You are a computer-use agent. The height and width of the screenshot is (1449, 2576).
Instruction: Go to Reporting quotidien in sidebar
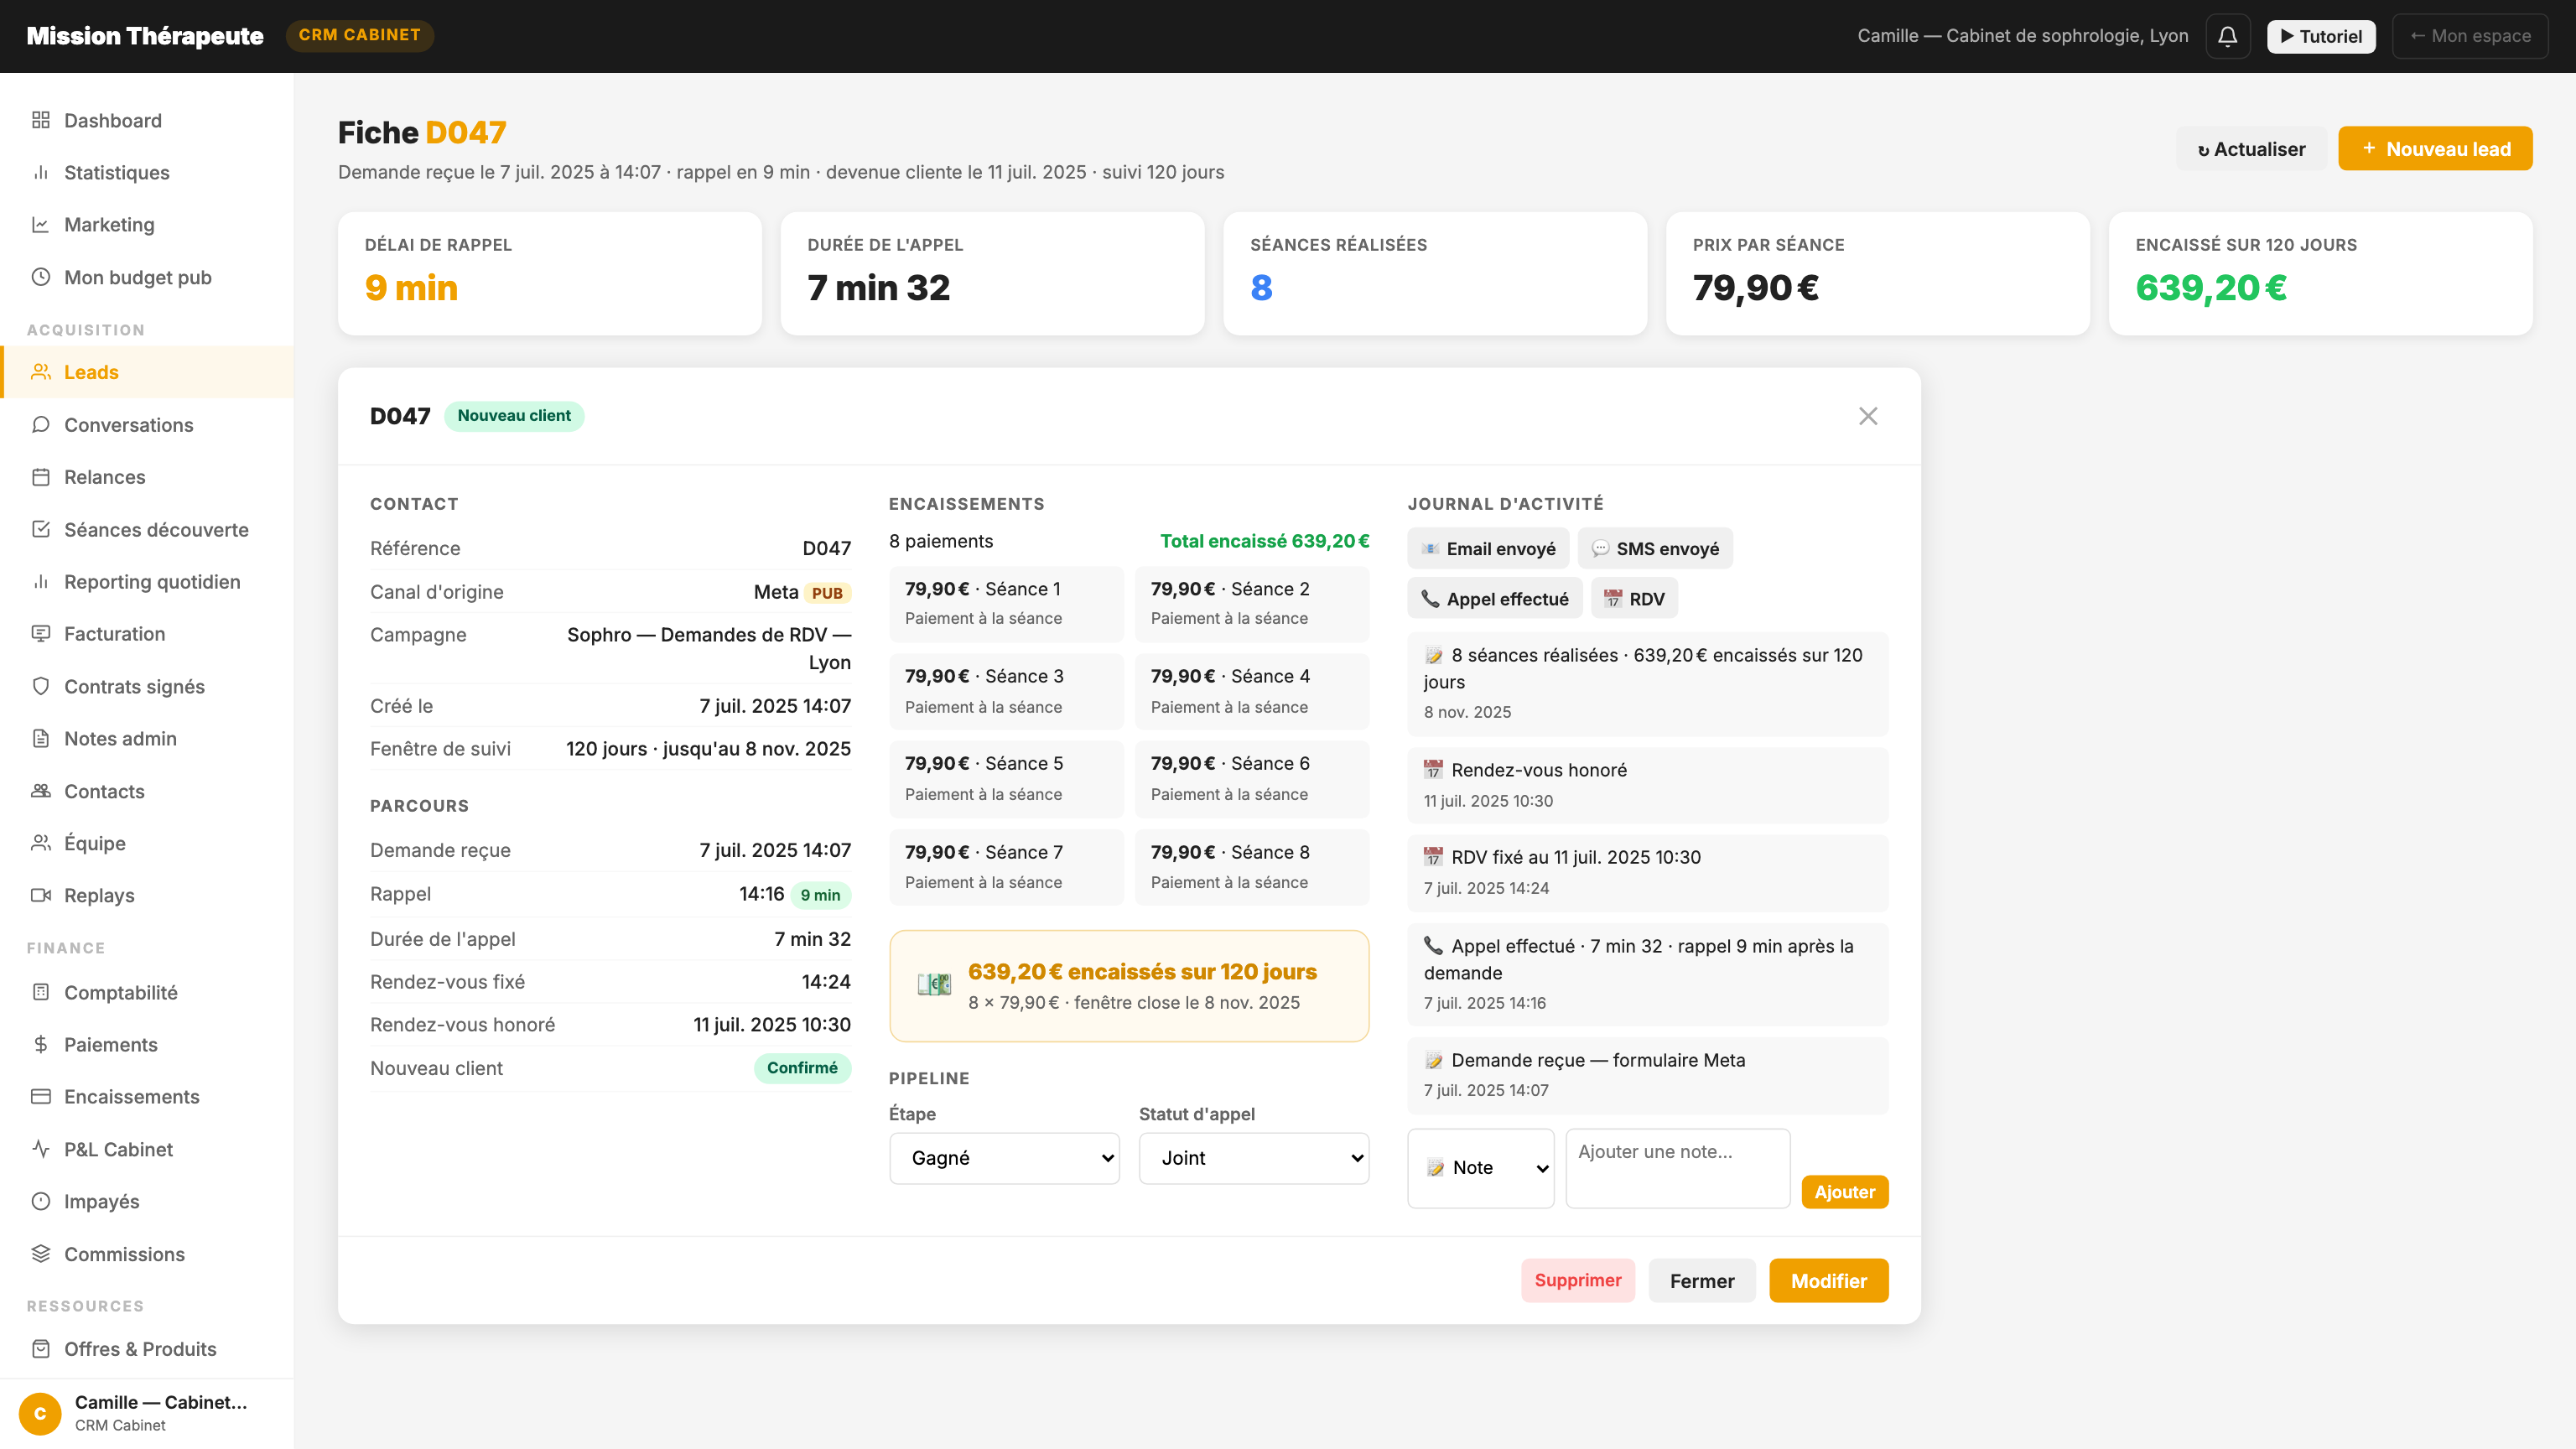coord(147,581)
